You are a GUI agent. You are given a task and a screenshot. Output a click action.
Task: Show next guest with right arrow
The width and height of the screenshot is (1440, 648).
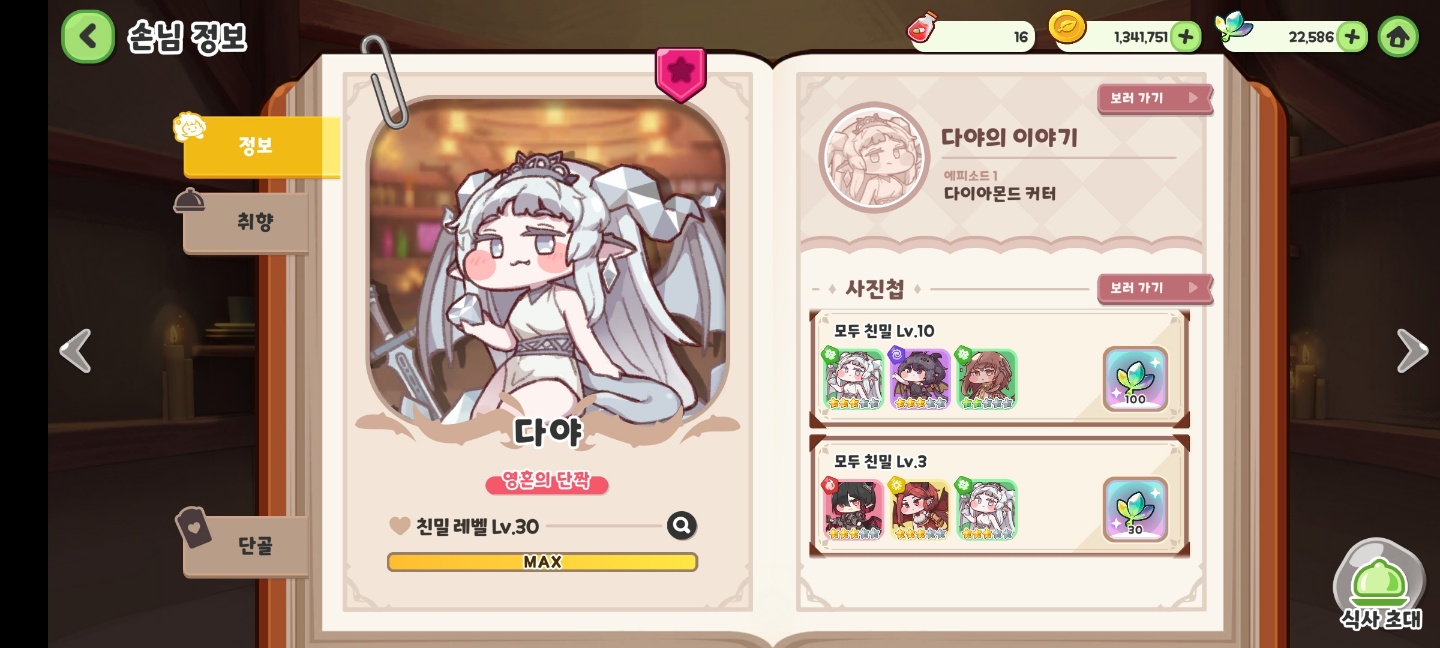pyautogui.click(x=1411, y=351)
